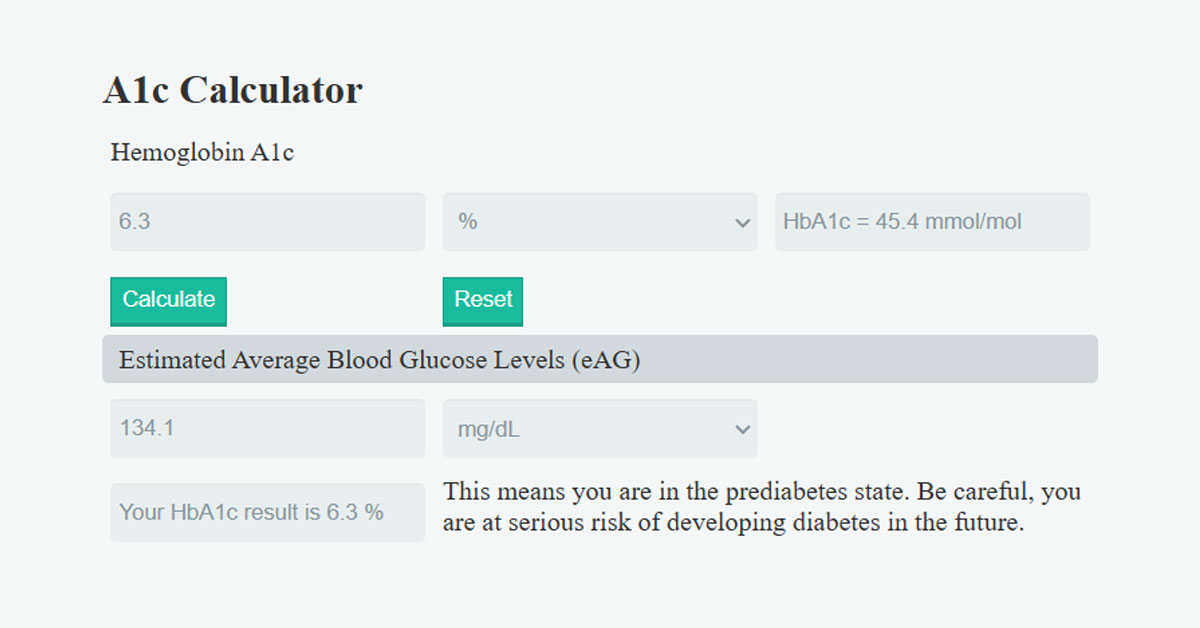Image resolution: width=1200 pixels, height=628 pixels.
Task: Click the HbA1c mmol/mol conversion field
Action: point(932,221)
